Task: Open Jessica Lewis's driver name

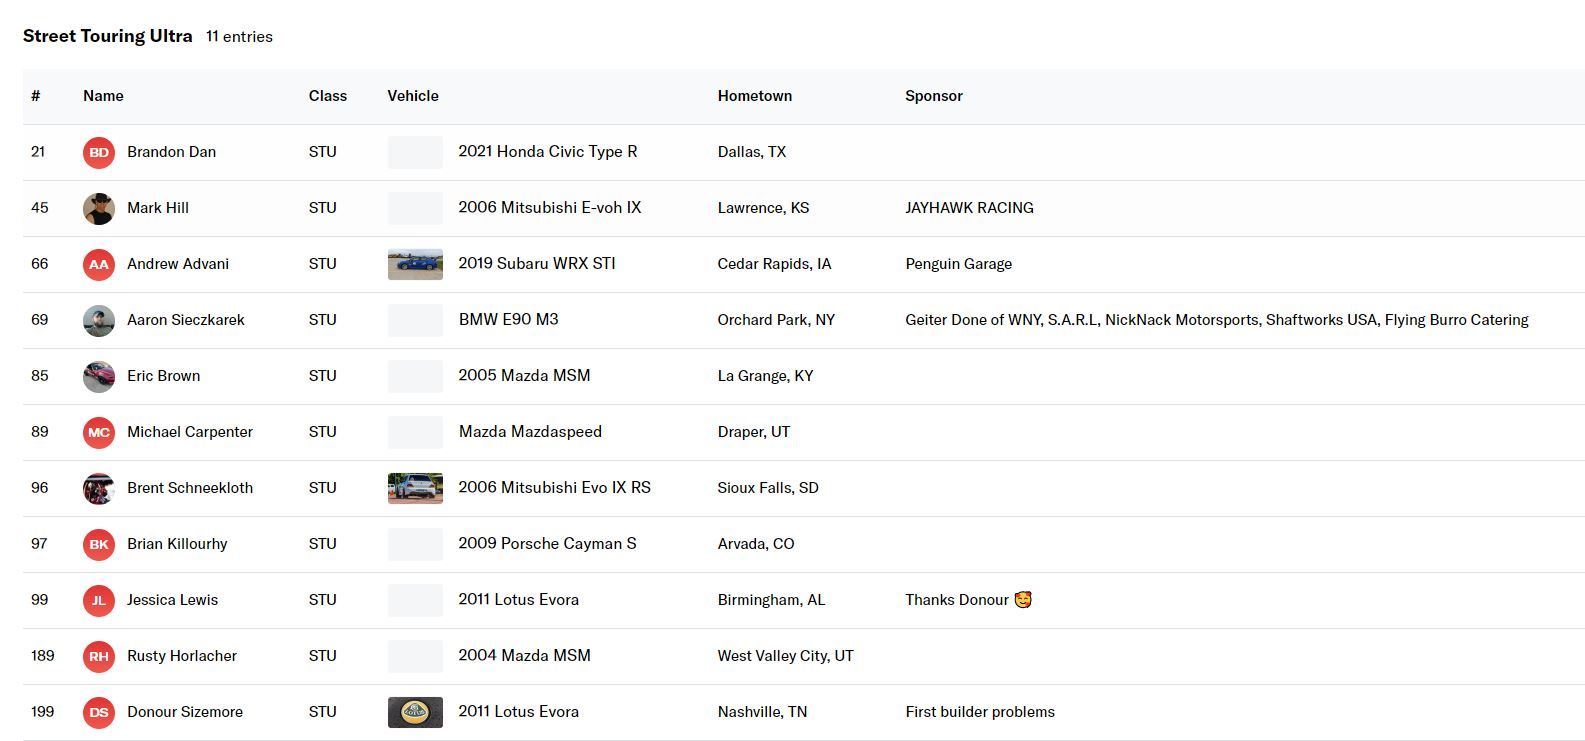Action: coord(172,600)
